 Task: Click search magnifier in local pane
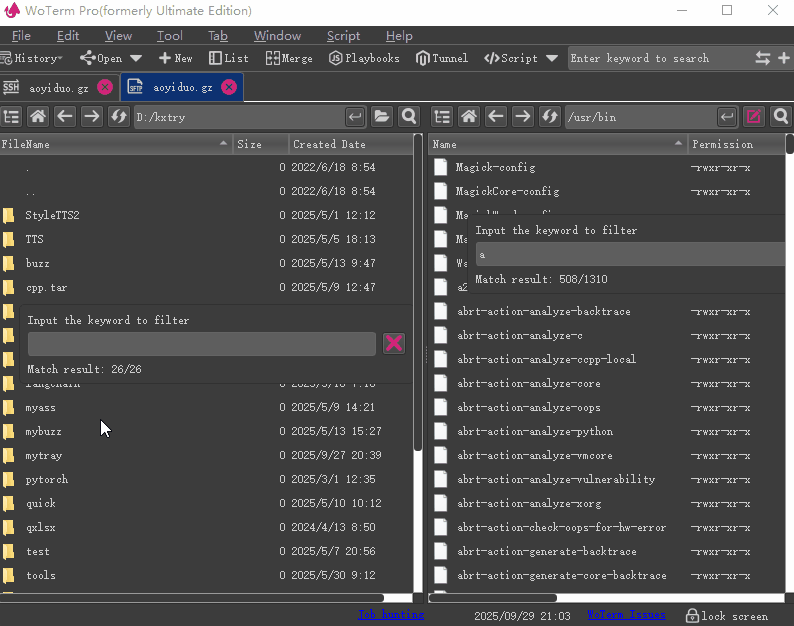408,117
